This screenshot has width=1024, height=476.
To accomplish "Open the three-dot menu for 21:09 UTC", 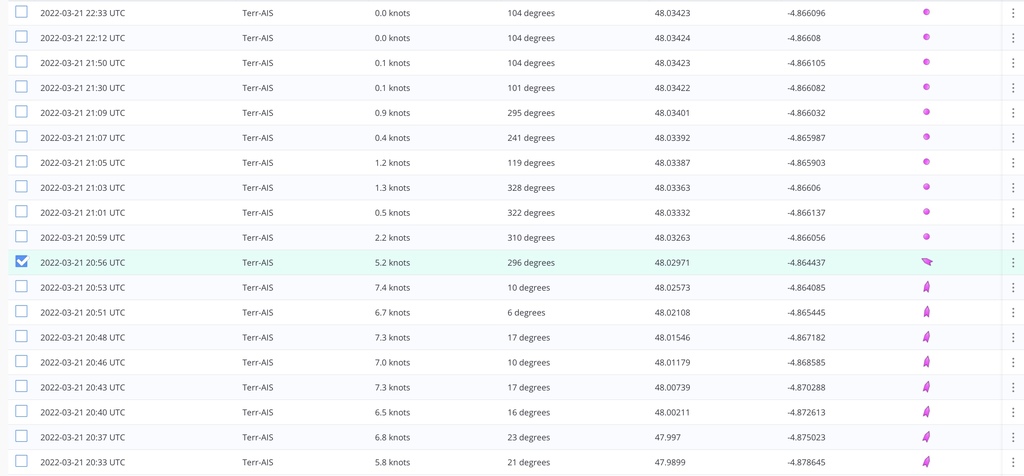I will 1013,113.
